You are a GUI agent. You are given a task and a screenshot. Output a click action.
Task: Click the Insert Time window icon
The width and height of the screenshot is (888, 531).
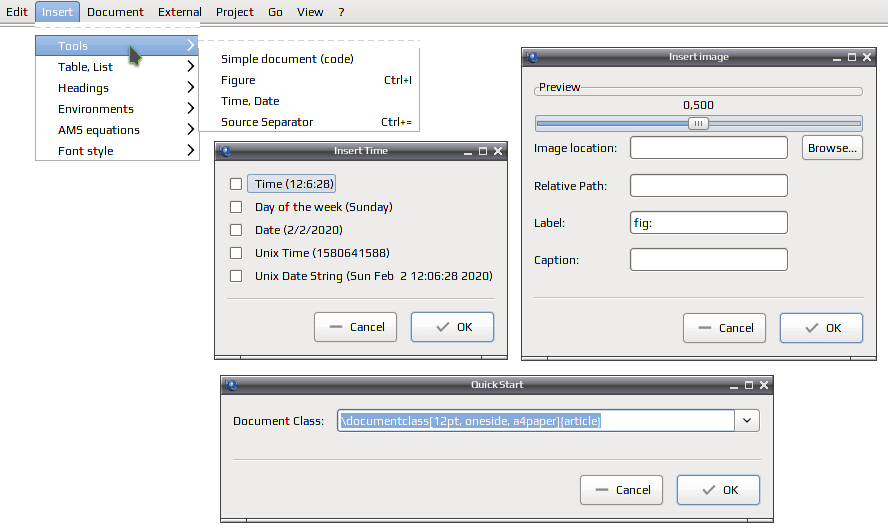[225, 151]
